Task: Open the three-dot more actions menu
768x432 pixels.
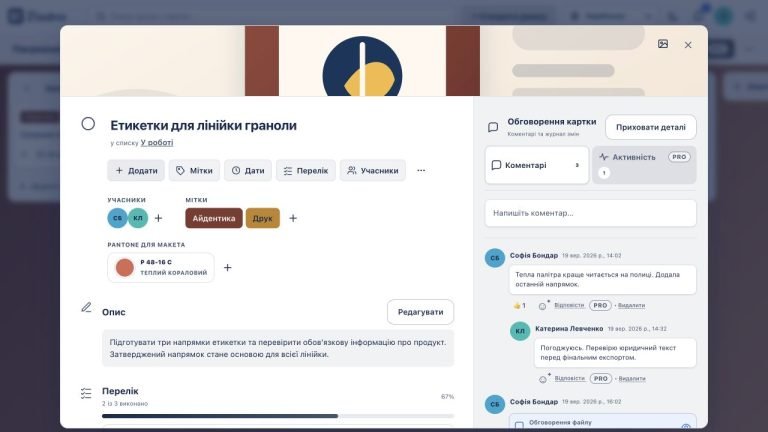Action: (x=421, y=170)
